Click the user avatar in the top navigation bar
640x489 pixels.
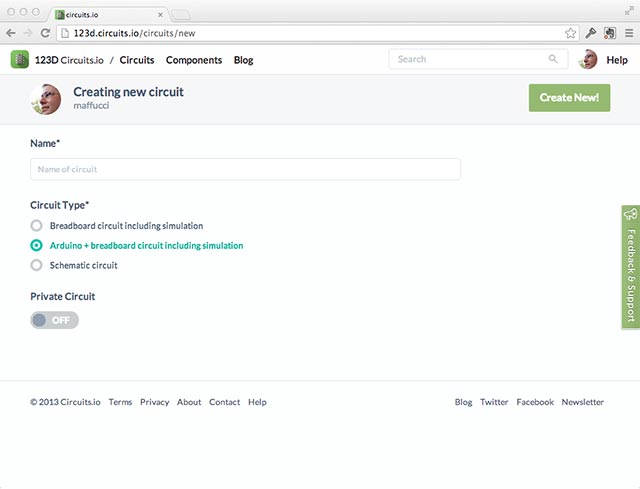[x=588, y=60]
